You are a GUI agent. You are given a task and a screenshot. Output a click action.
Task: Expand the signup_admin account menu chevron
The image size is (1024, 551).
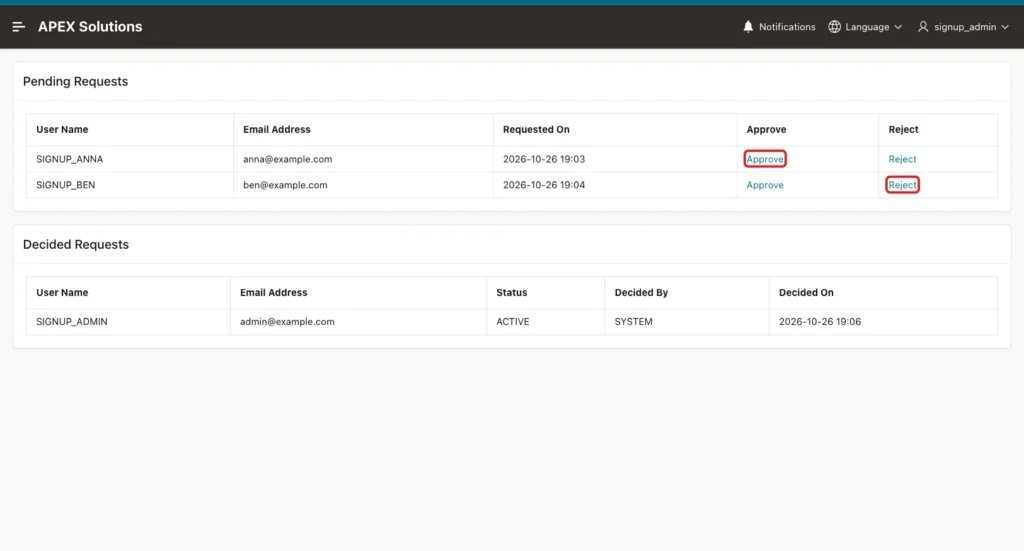[1005, 27]
